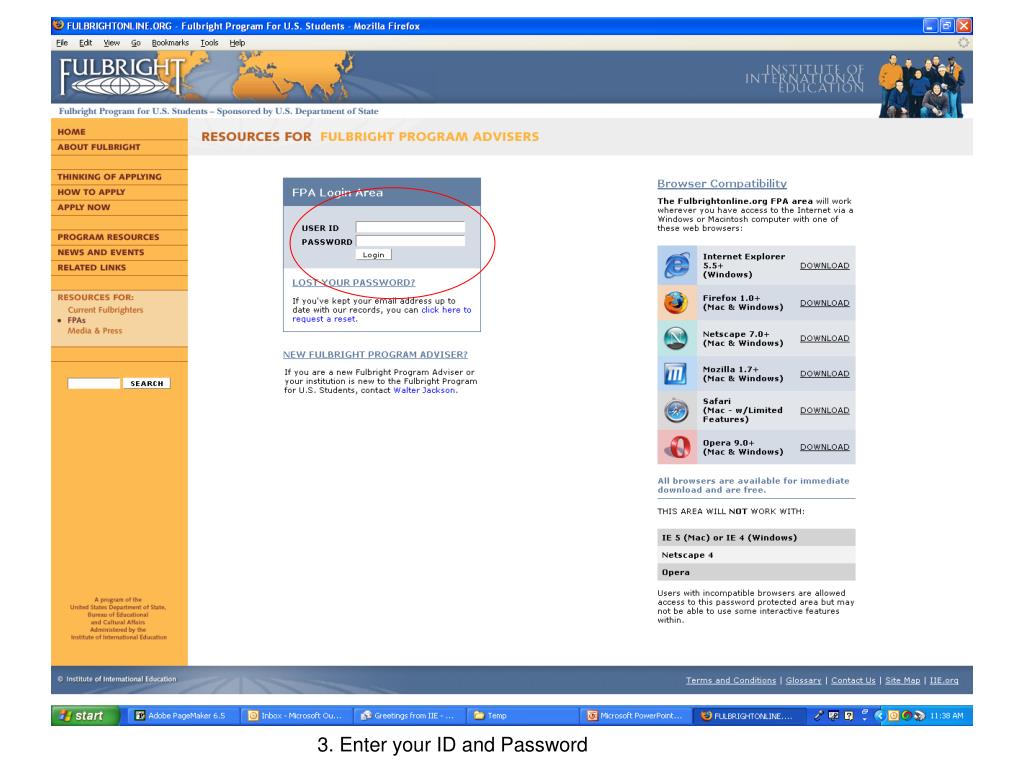Switch to Inbox - Microsoft Outlook taskbar item
This screenshot has height=768, width=1024.
295,716
